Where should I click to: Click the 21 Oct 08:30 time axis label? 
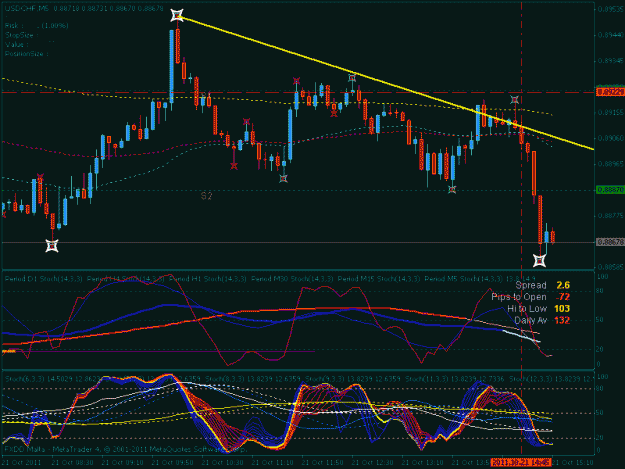(73, 463)
